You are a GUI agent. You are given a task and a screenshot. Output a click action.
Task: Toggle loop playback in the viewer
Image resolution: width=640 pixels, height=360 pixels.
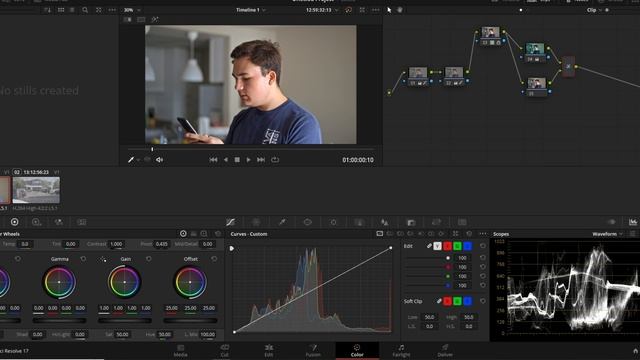275,160
